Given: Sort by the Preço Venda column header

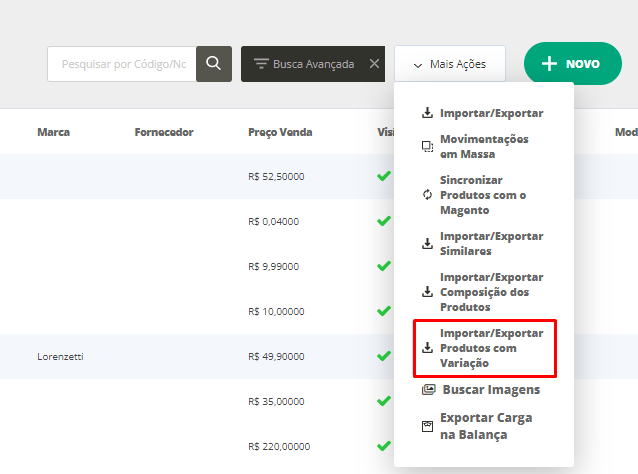Looking at the screenshot, I should [280, 132].
